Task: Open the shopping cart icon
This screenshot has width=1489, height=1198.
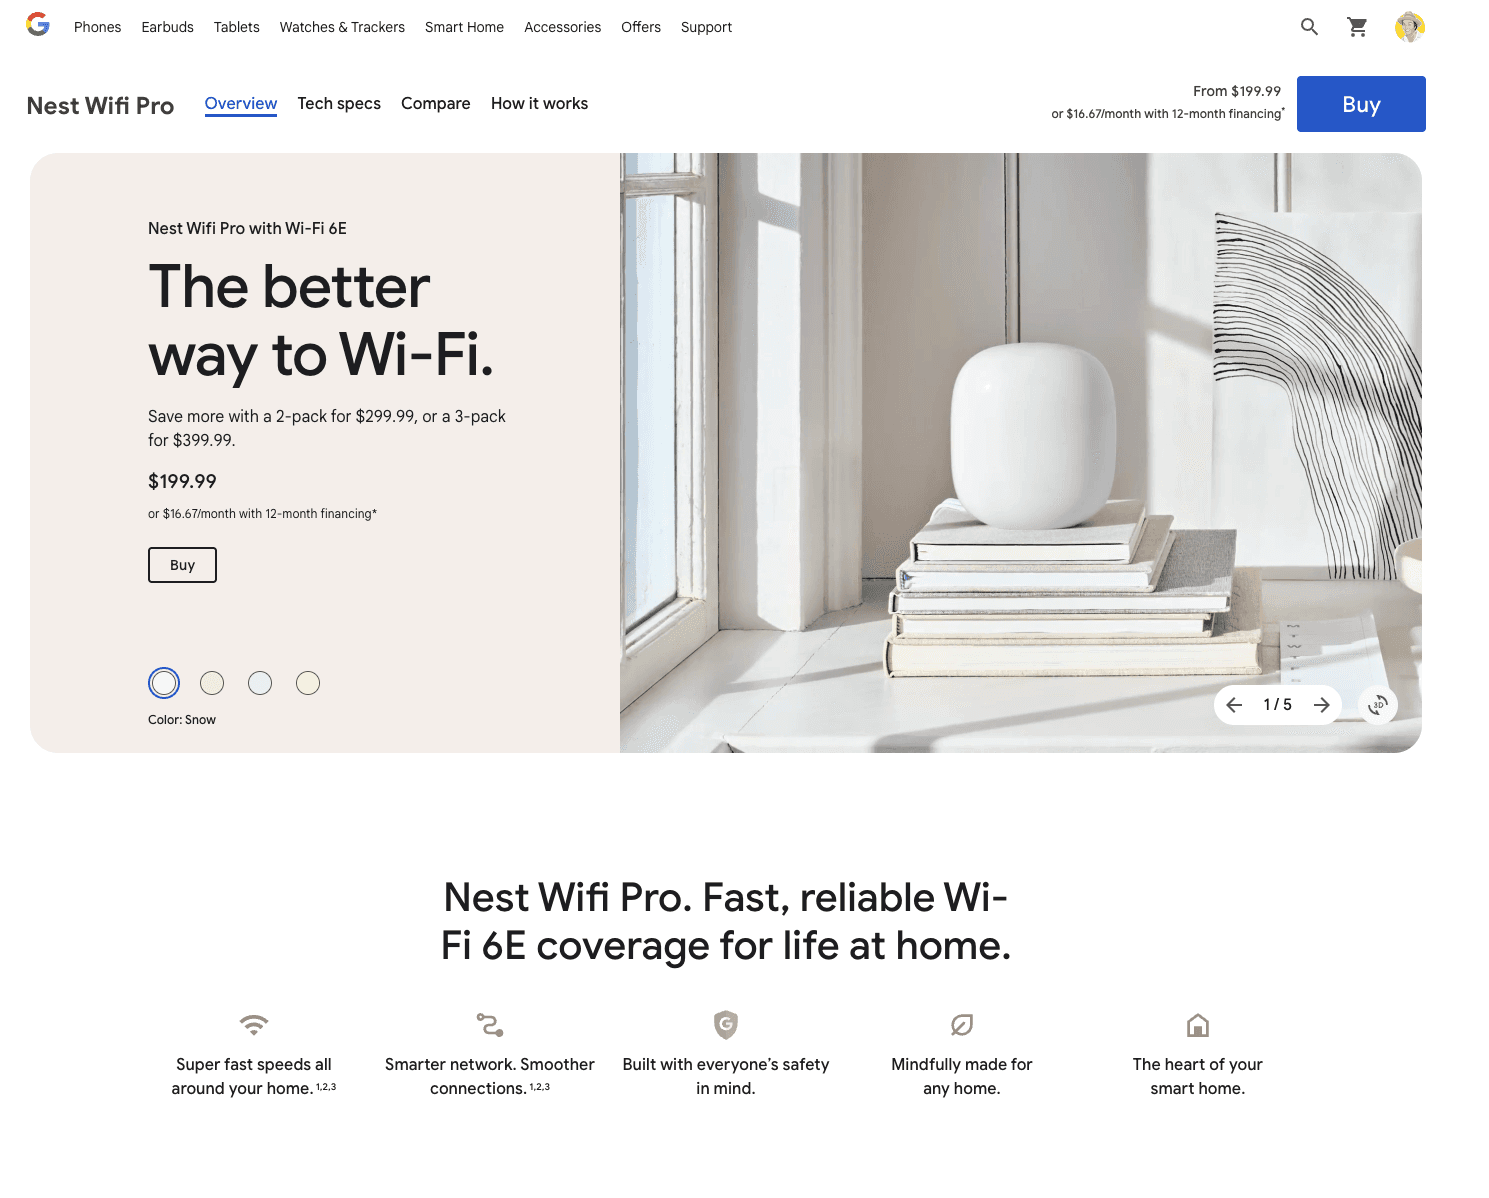Action: [1357, 27]
